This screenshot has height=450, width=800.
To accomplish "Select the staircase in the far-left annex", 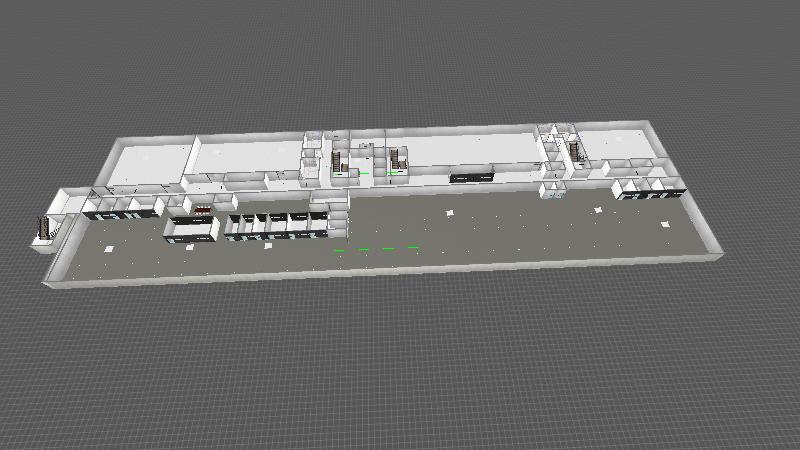I will point(42,228).
